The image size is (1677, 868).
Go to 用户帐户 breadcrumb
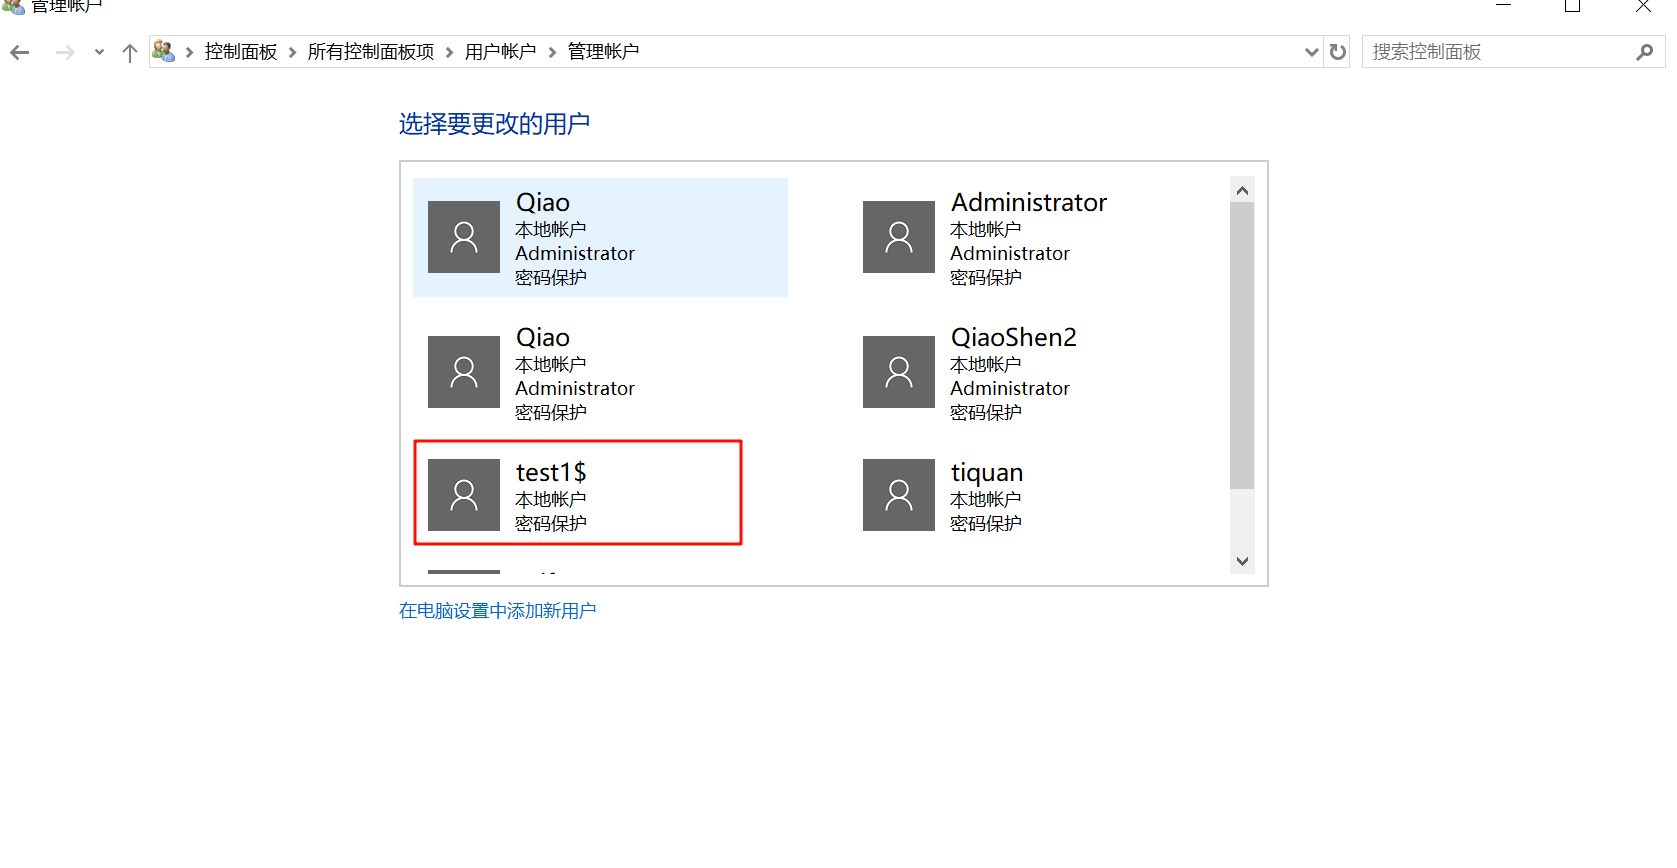click(500, 52)
